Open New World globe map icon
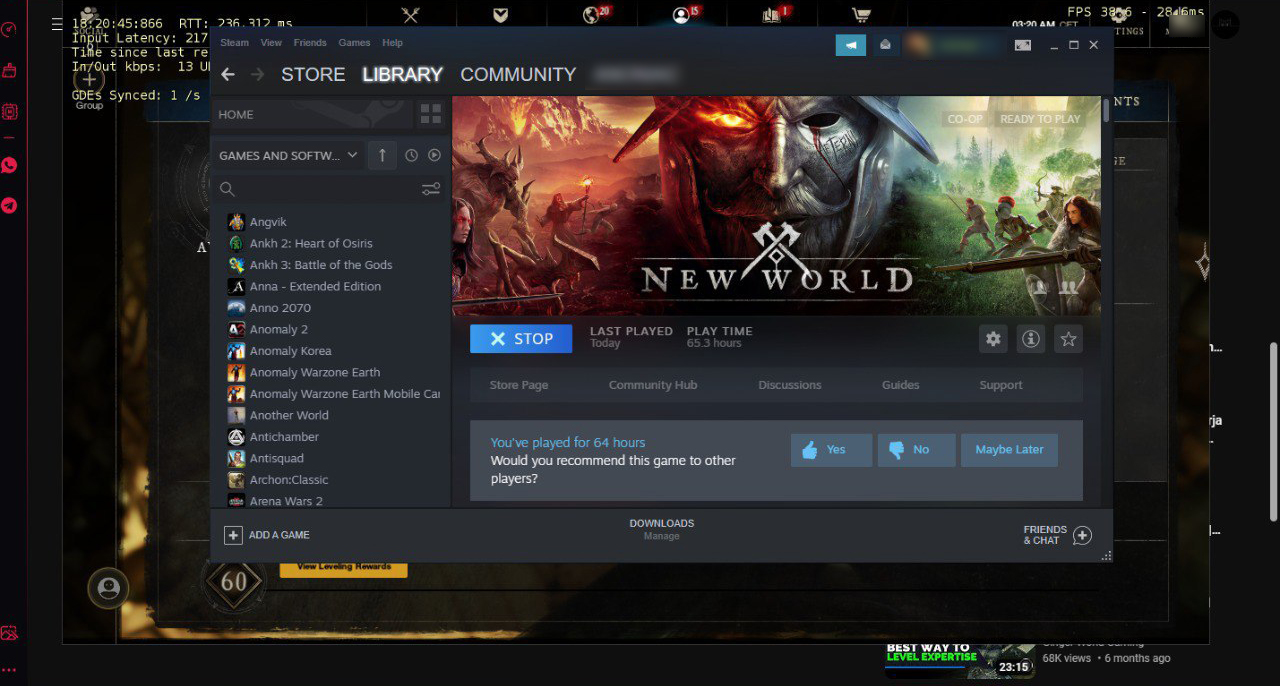Viewport: 1280px width, 686px height. pos(592,14)
